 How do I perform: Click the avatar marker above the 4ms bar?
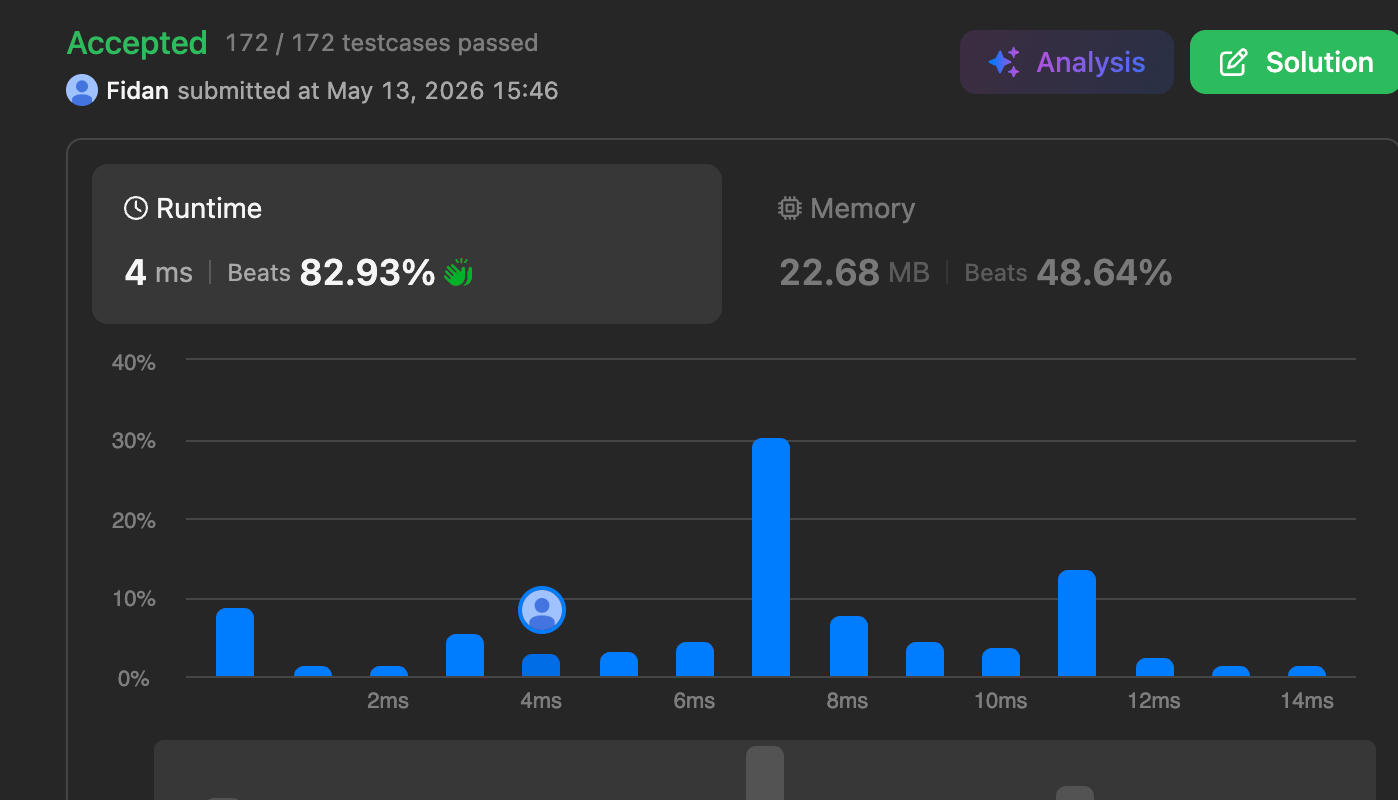click(542, 610)
